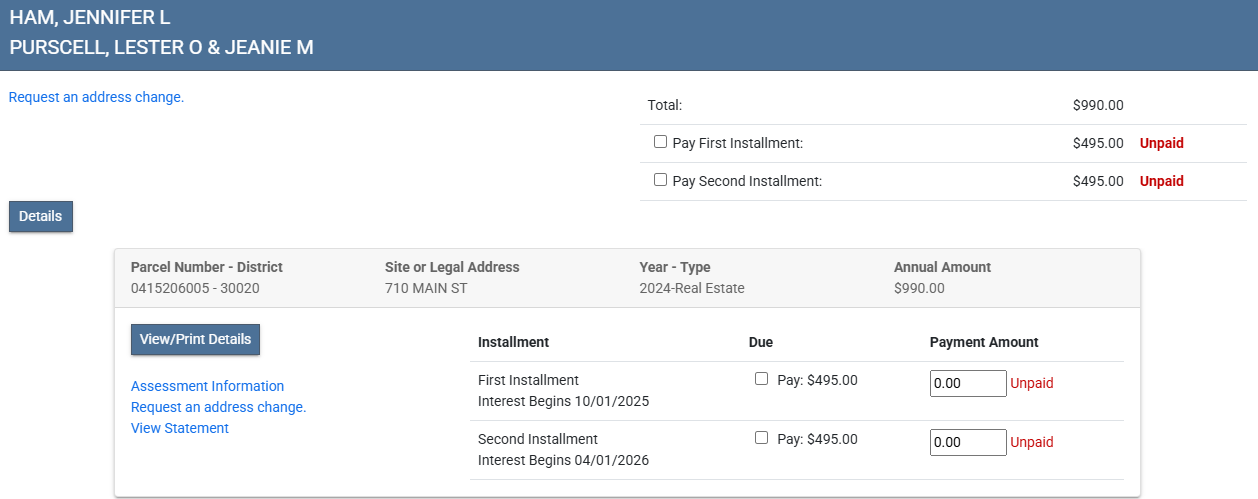Check the Pay Second Installment summary checkbox

[x=660, y=180]
